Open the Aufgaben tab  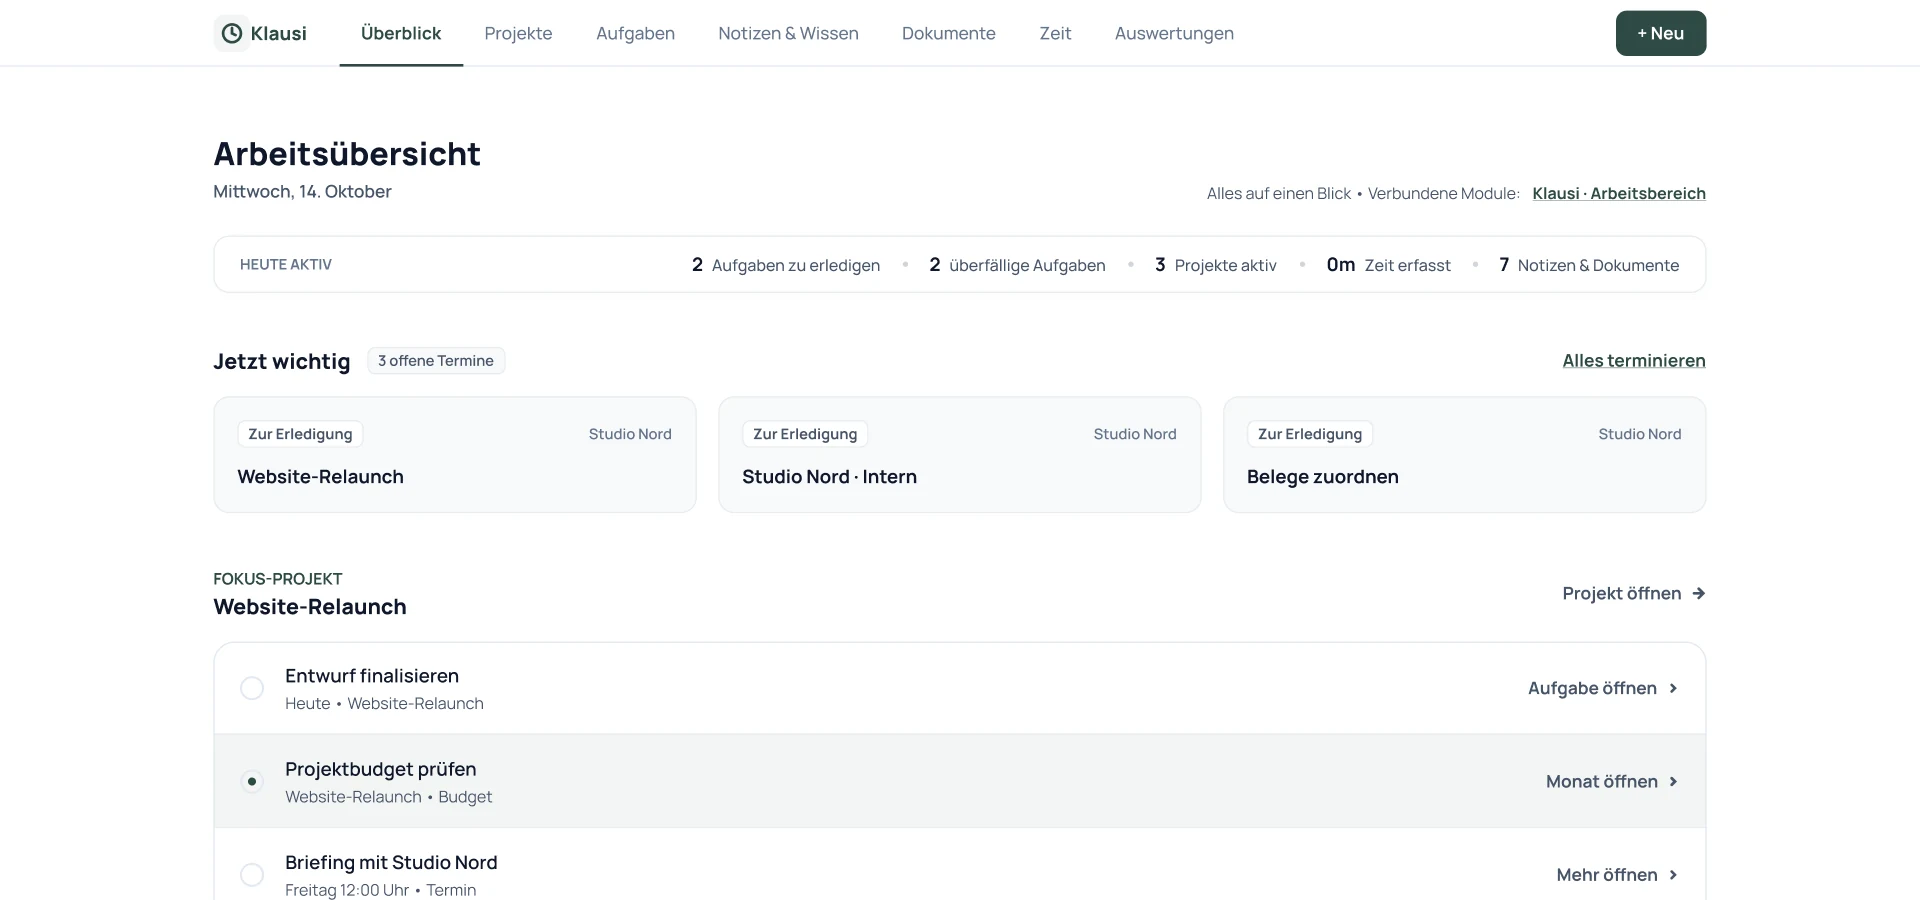coord(635,33)
